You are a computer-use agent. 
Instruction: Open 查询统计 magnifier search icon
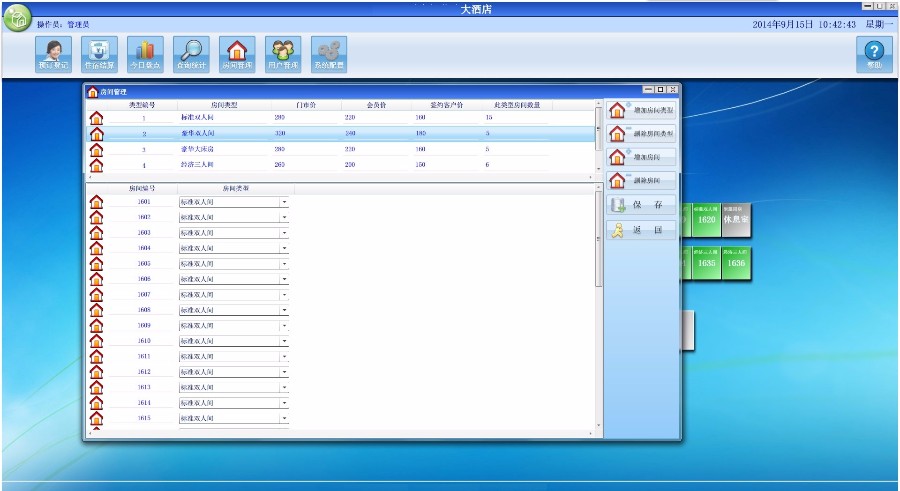click(191, 54)
